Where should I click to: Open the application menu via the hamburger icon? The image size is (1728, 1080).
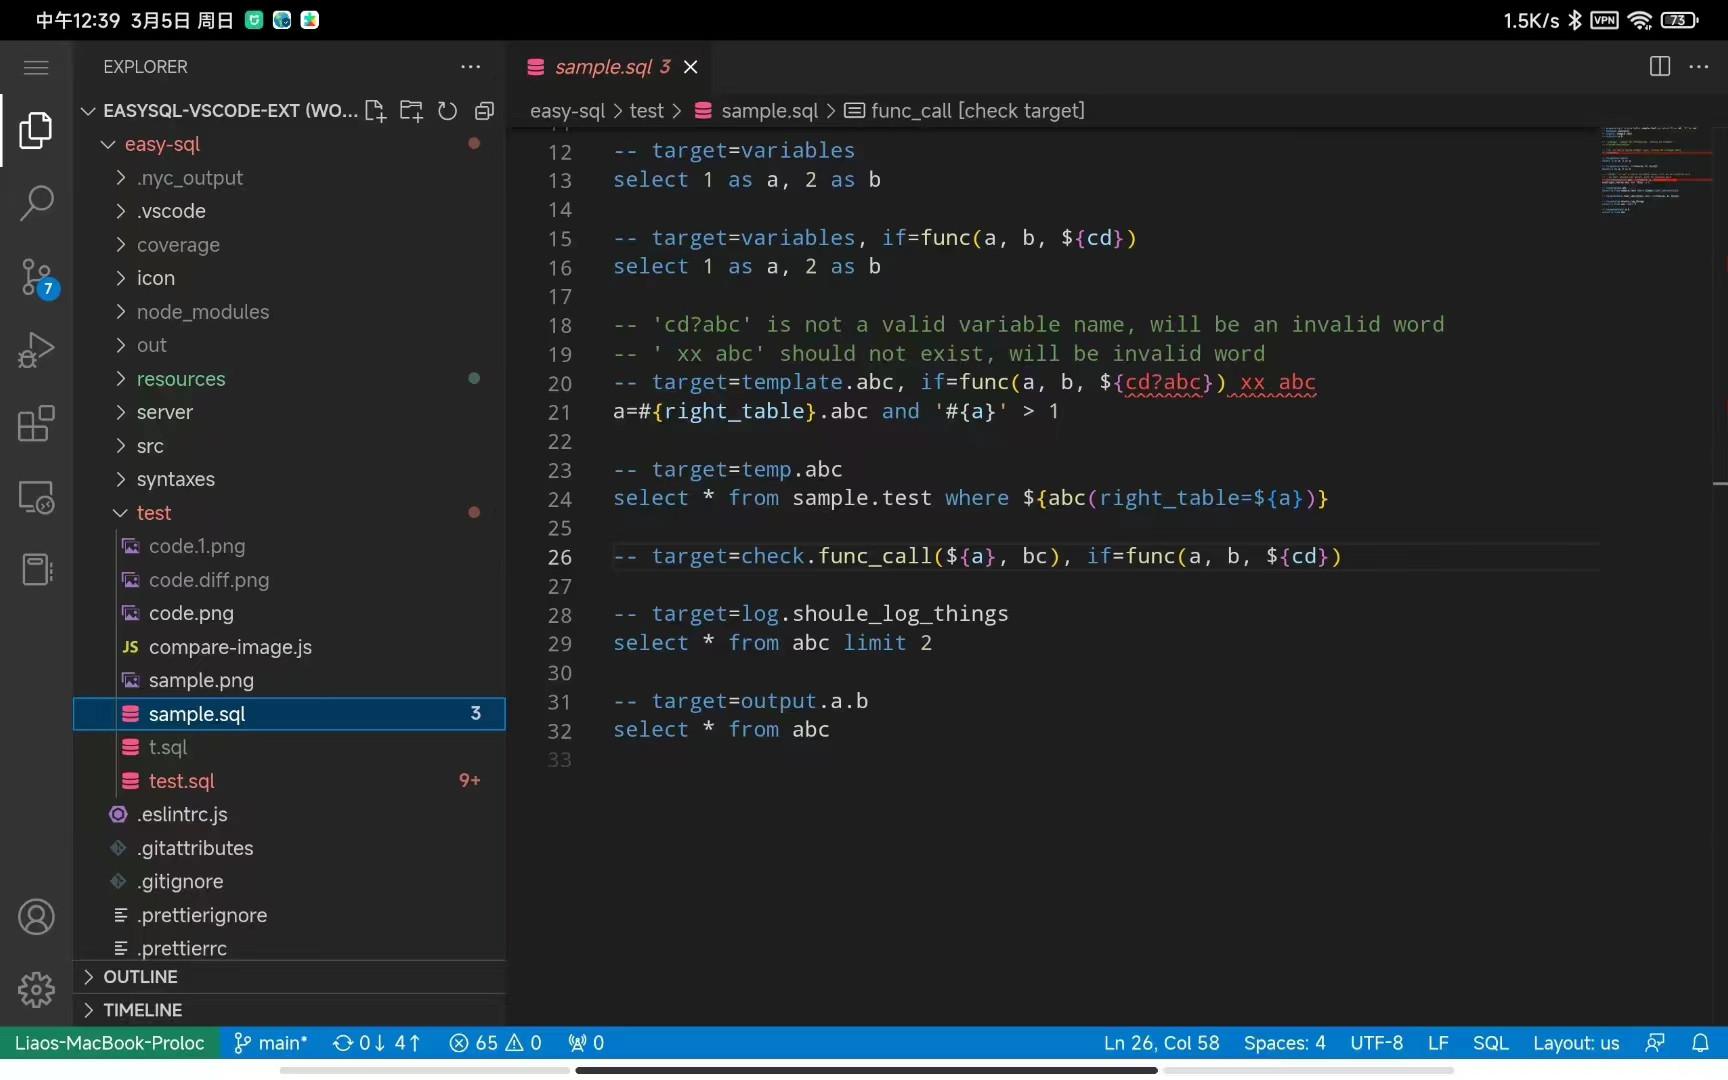click(35, 66)
